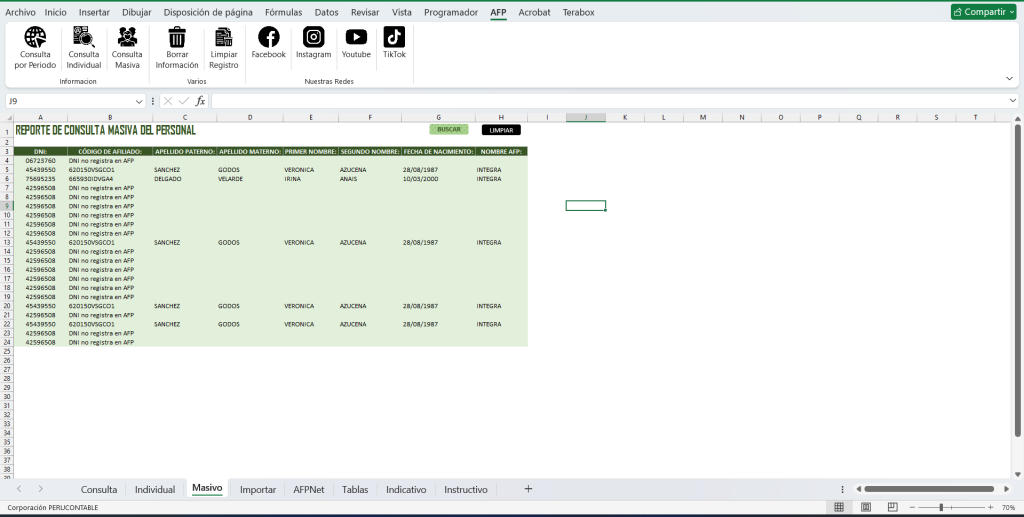Open the Instagram icon in ribbon

[313, 38]
